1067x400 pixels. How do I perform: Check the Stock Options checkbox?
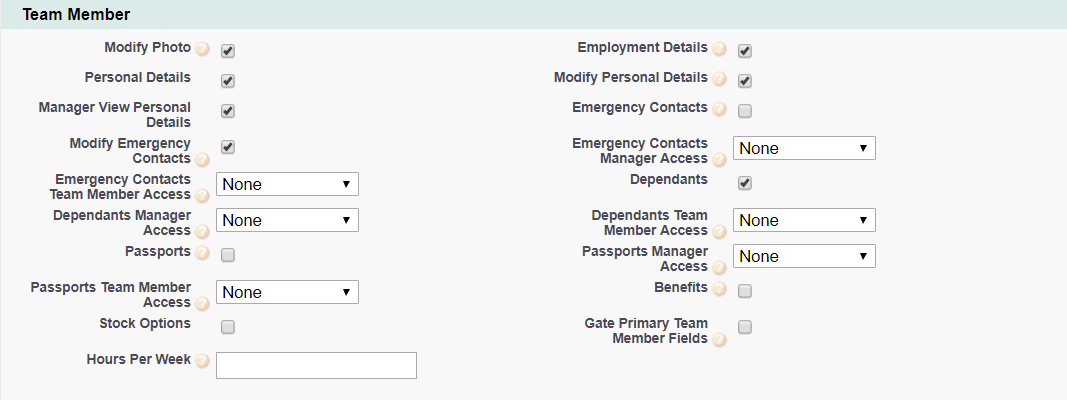[228, 327]
